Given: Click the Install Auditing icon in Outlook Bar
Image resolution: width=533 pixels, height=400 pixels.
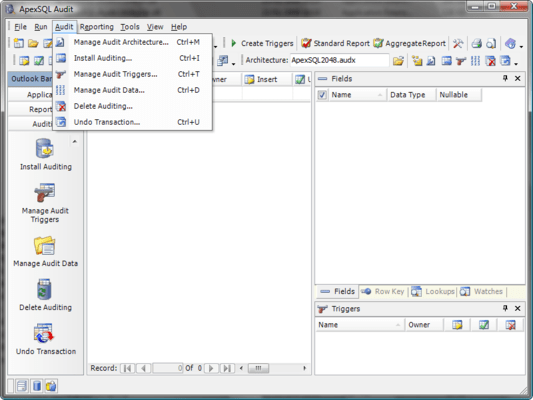Looking at the screenshot, I should point(45,149).
